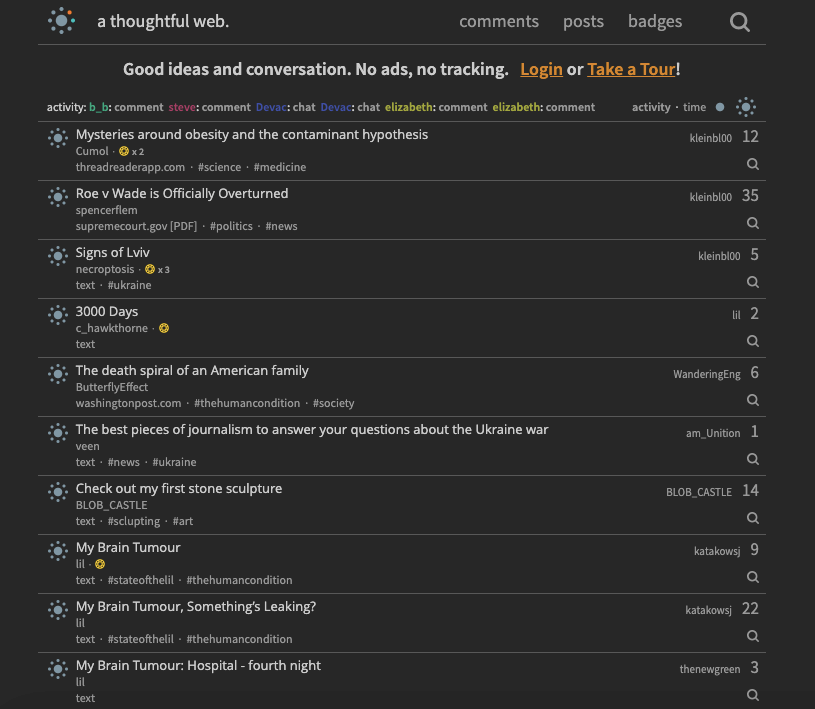Viewport: 815px width, 709px height.
Task: Click the Take a Tour link
Action: click(x=632, y=69)
